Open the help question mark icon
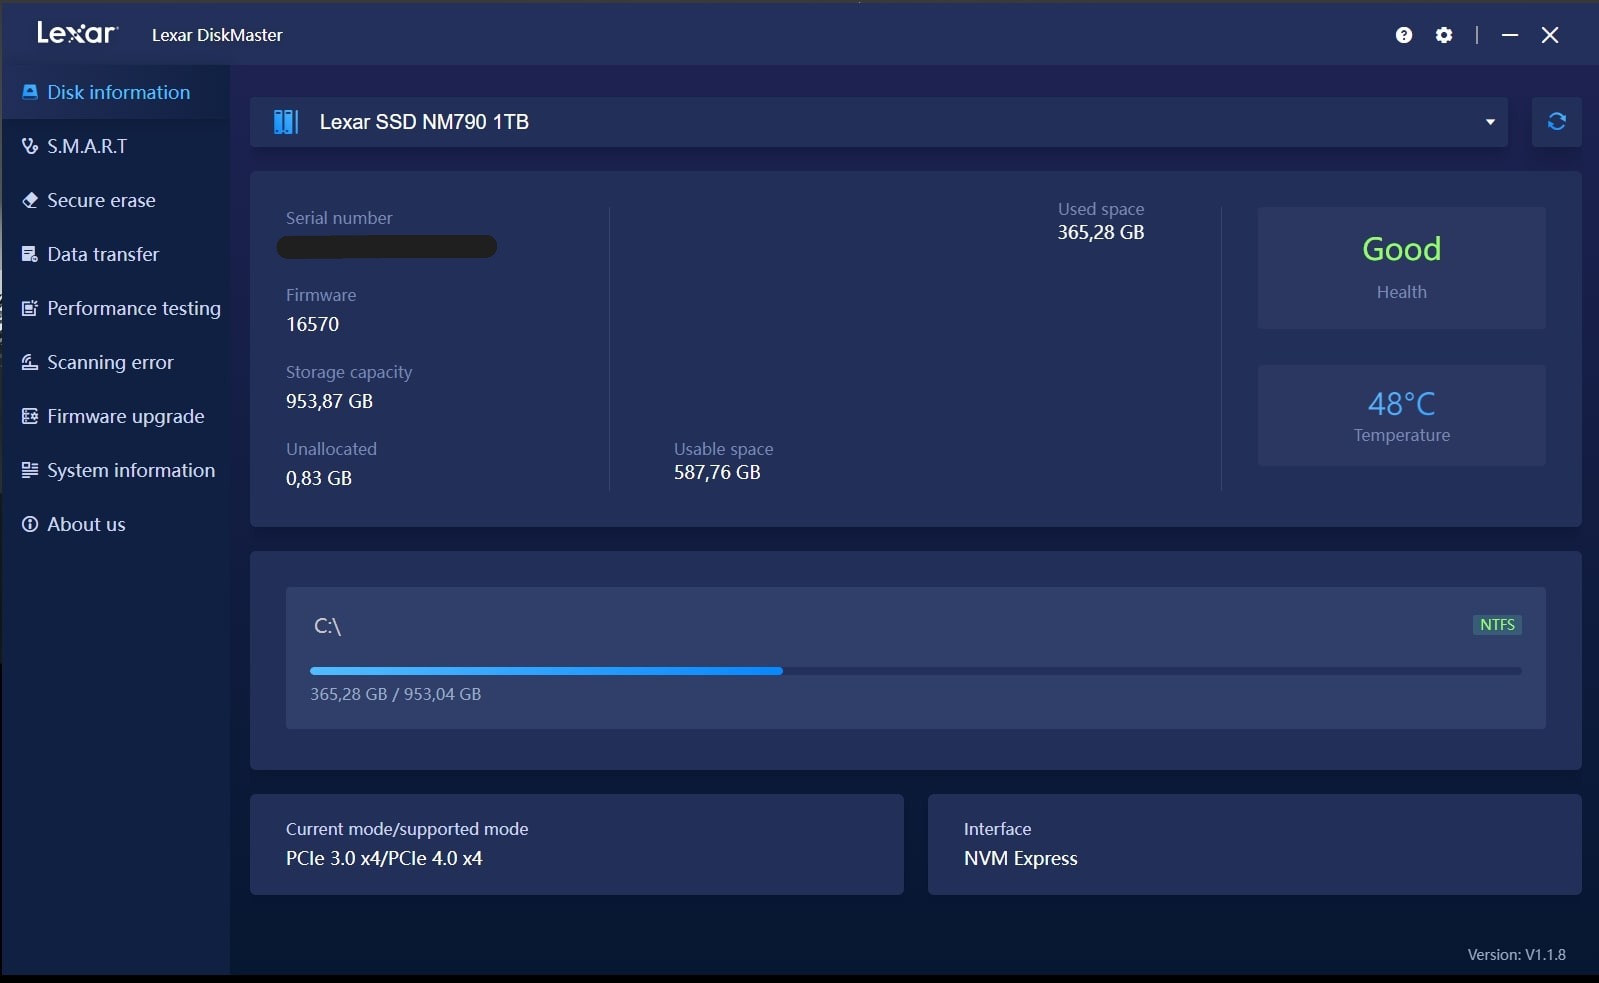The height and width of the screenshot is (983, 1599). pos(1404,35)
